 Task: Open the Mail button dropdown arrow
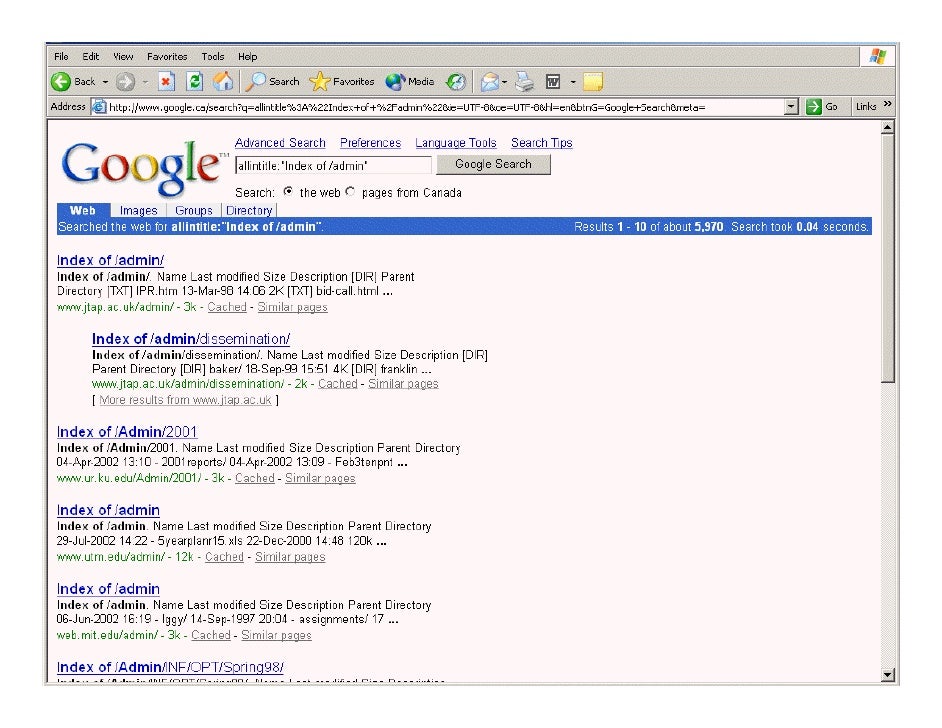click(505, 82)
